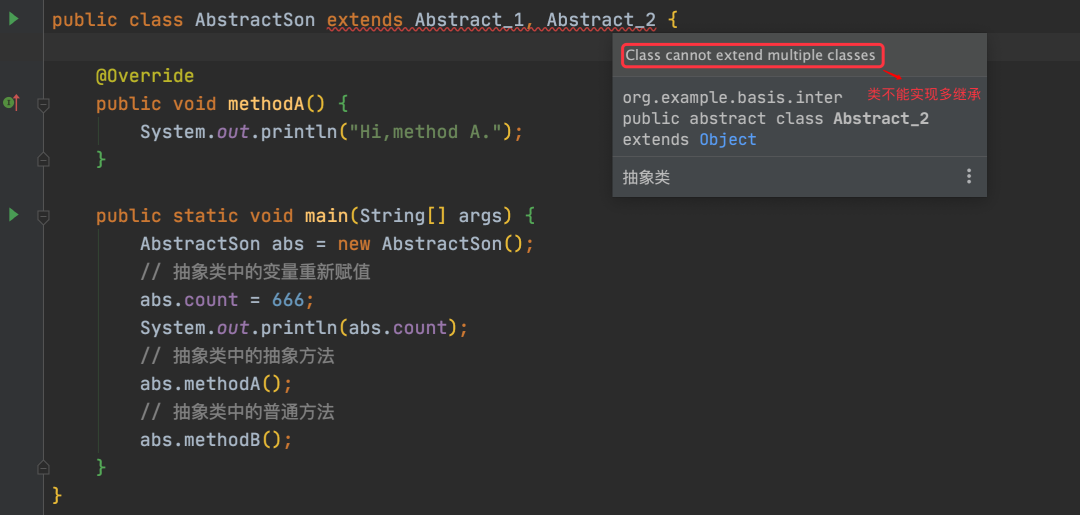Click the underlined extends keyword
This screenshot has width=1080, height=515.
tap(365, 20)
